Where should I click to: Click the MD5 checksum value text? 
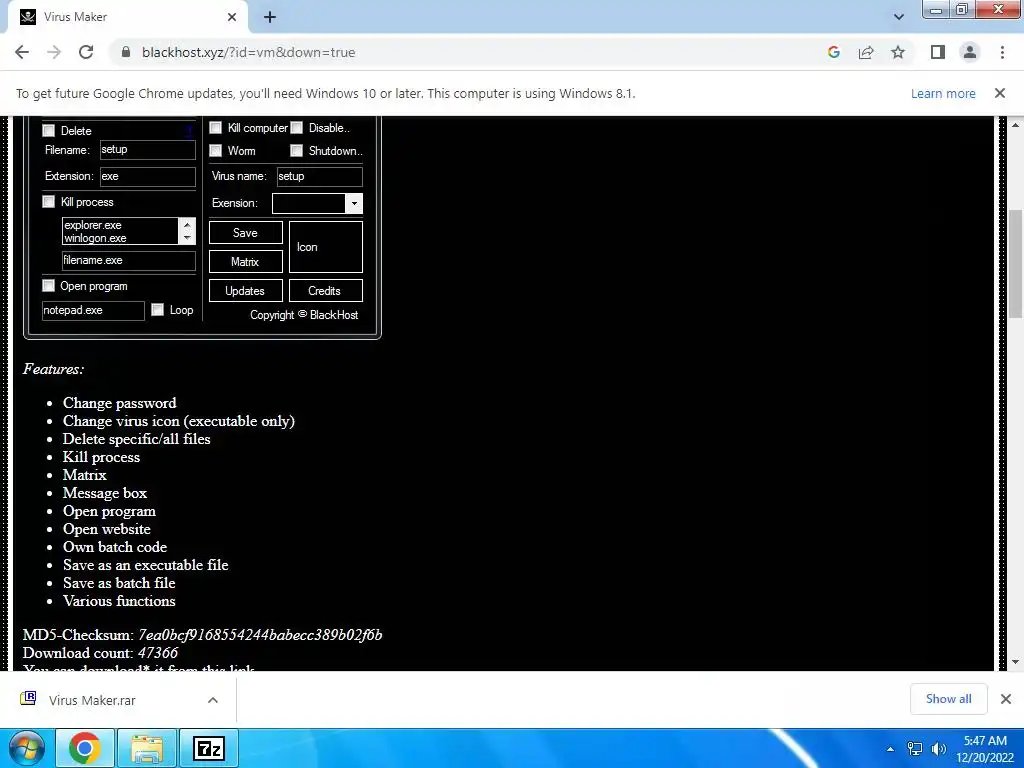pos(260,635)
